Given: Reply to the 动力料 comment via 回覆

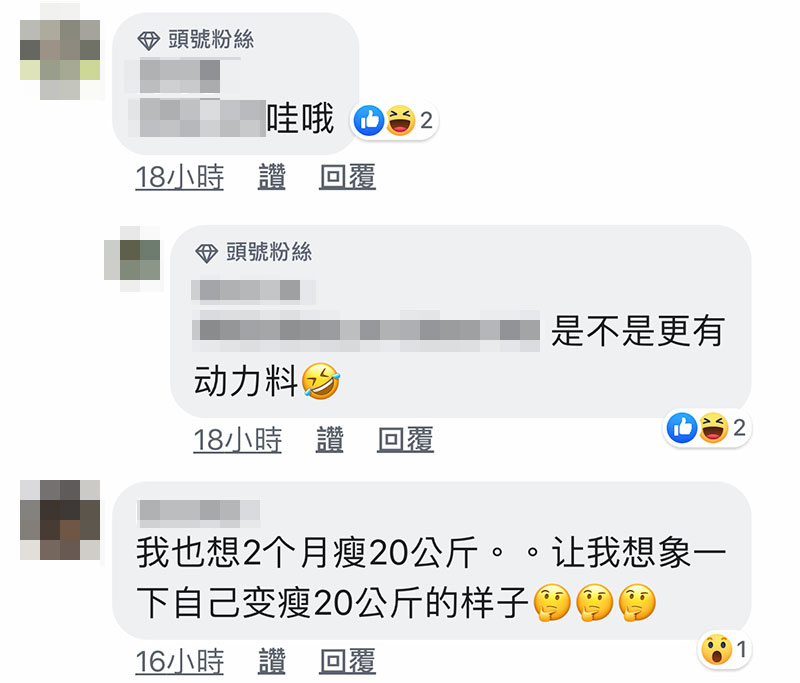Looking at the screenshot, I should click(x=406, y=439).
